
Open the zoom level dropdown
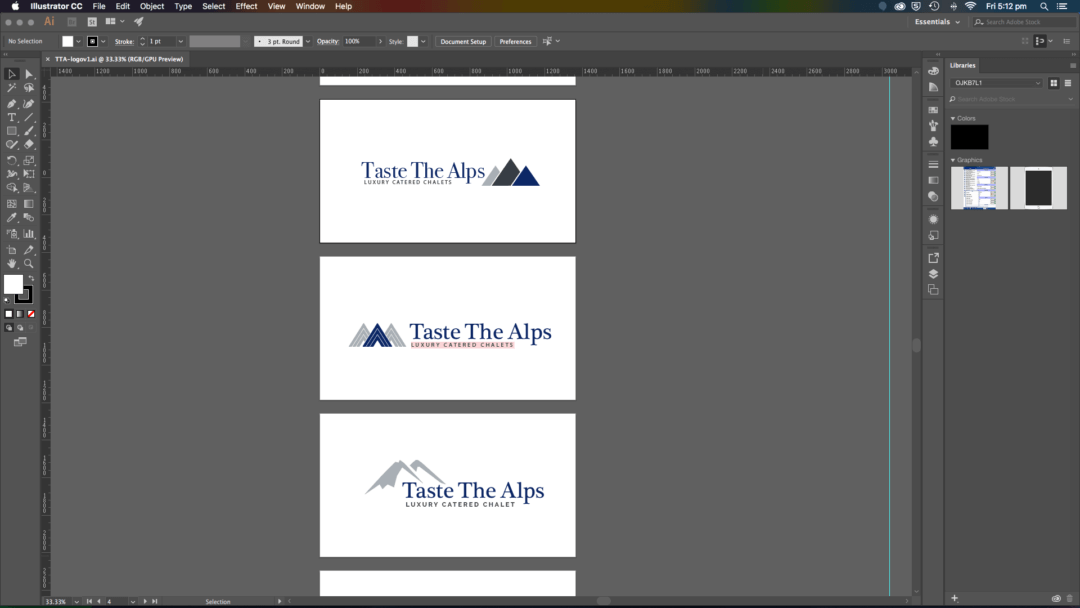coord(76,602)
